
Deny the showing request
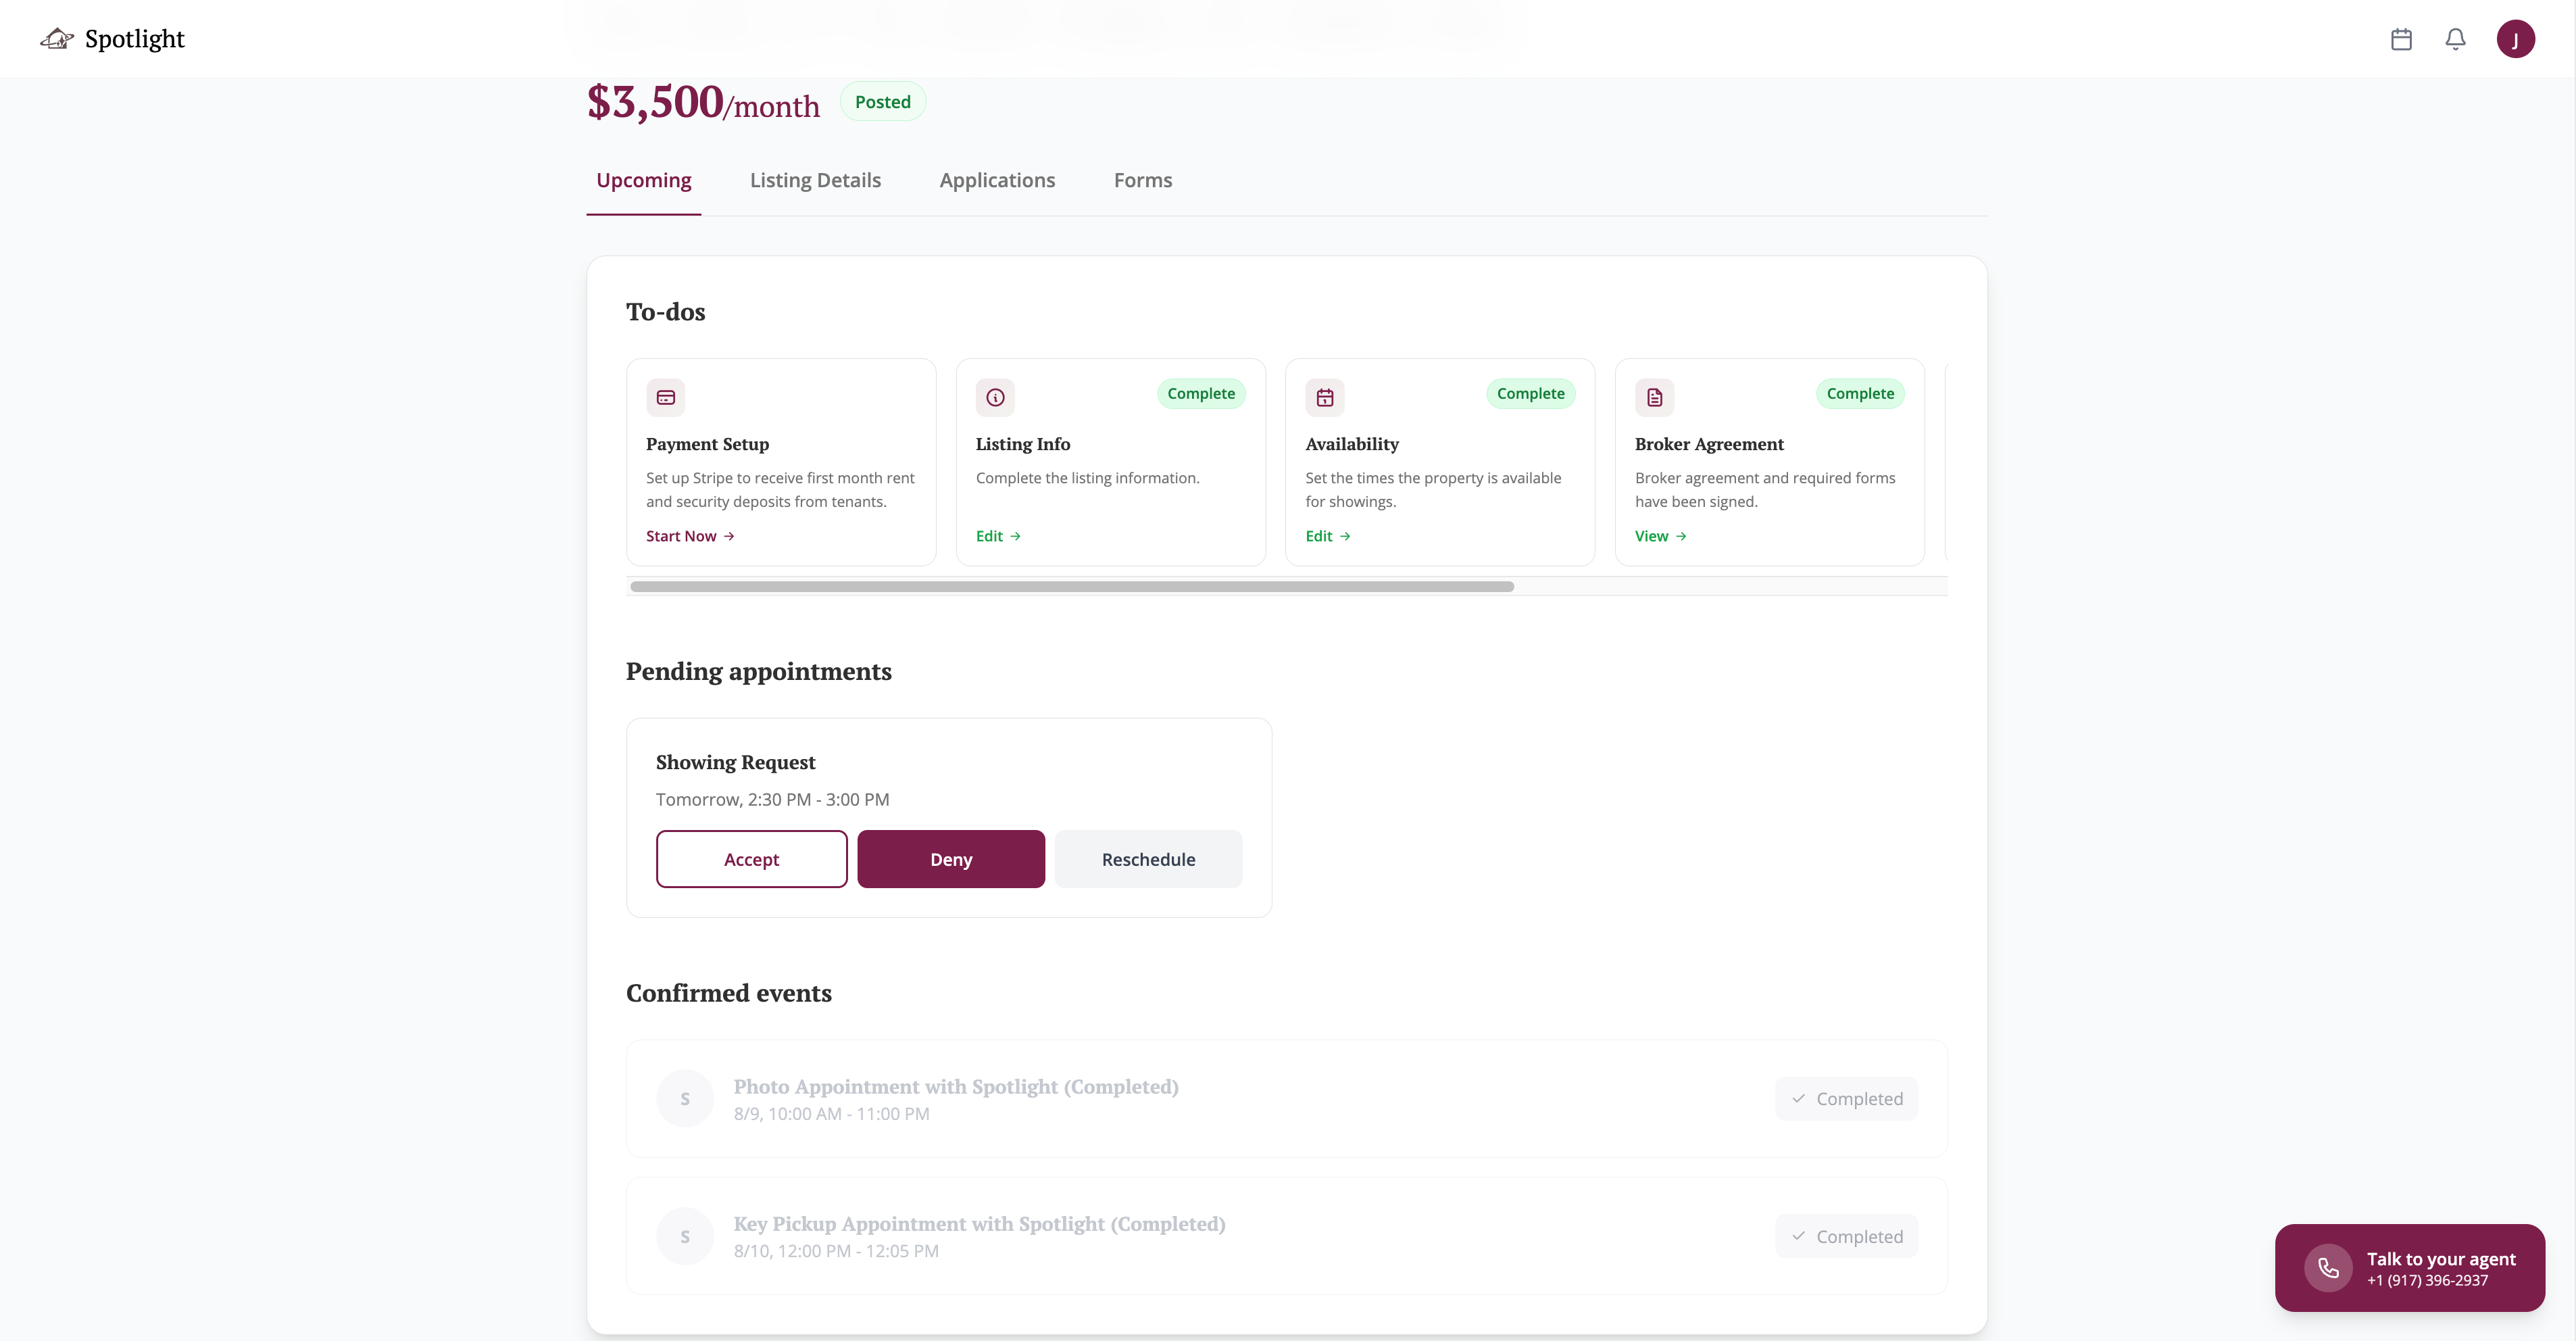[x=950, y=859]
